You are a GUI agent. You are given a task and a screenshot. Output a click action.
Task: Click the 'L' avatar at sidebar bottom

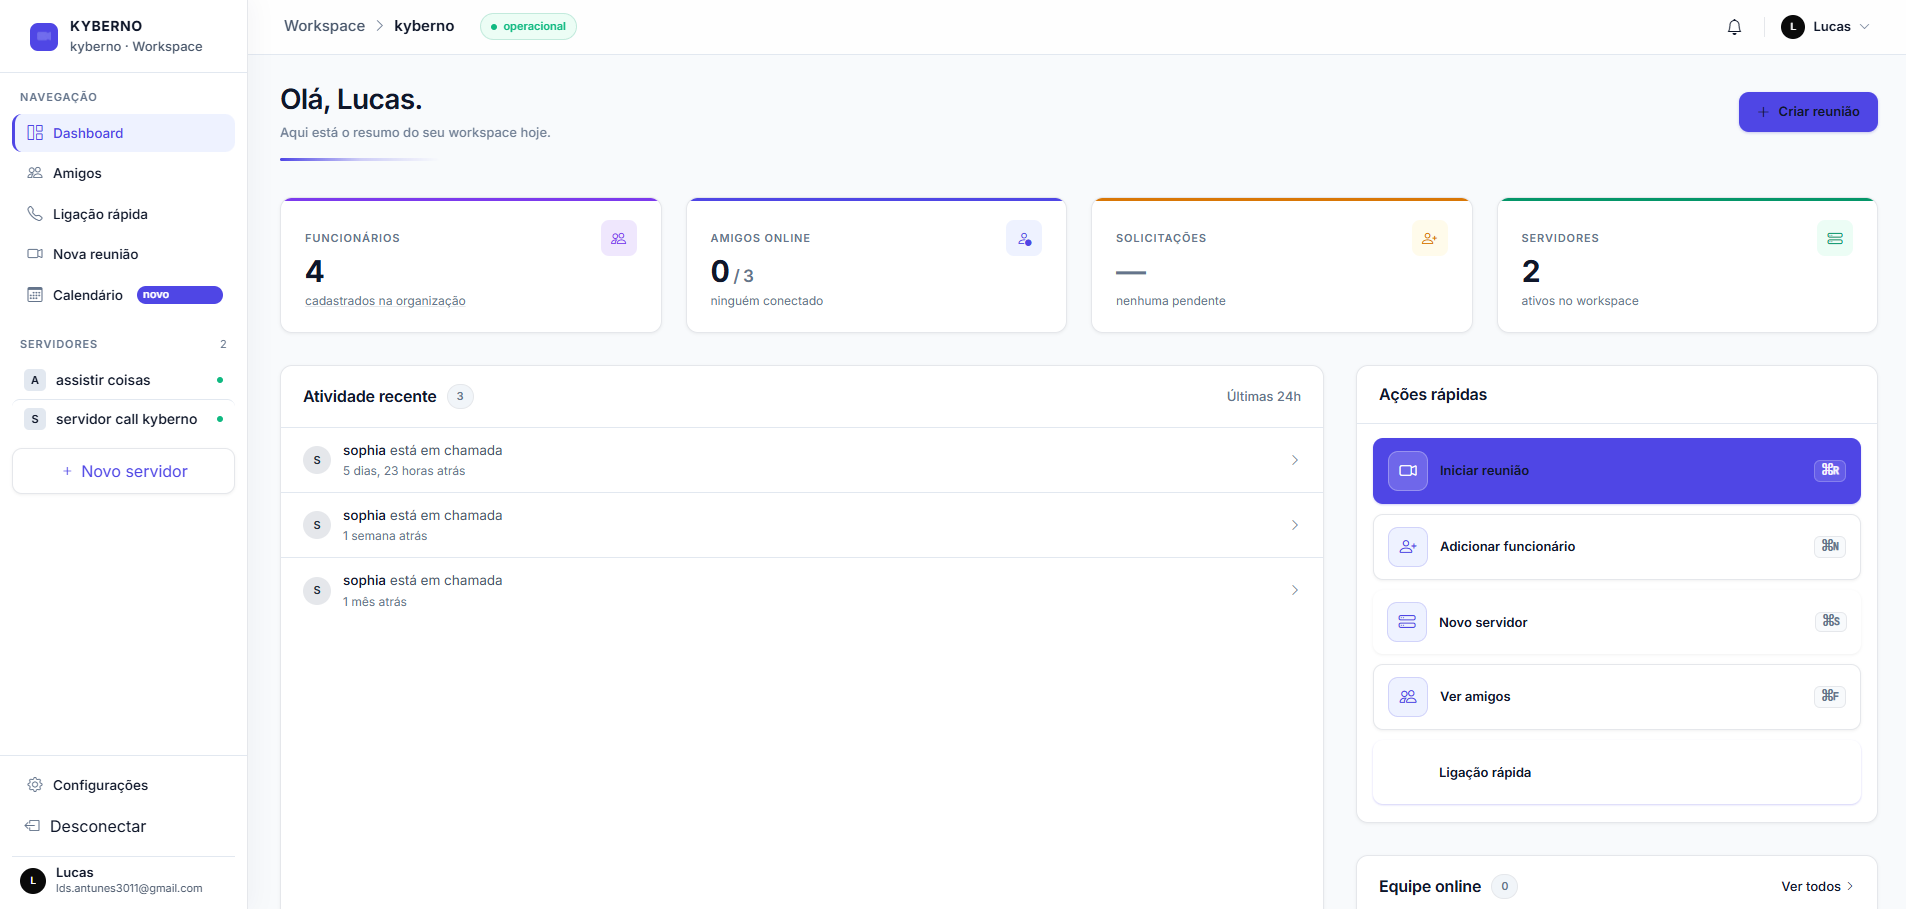pyautogui.click(x=33, y=881)
